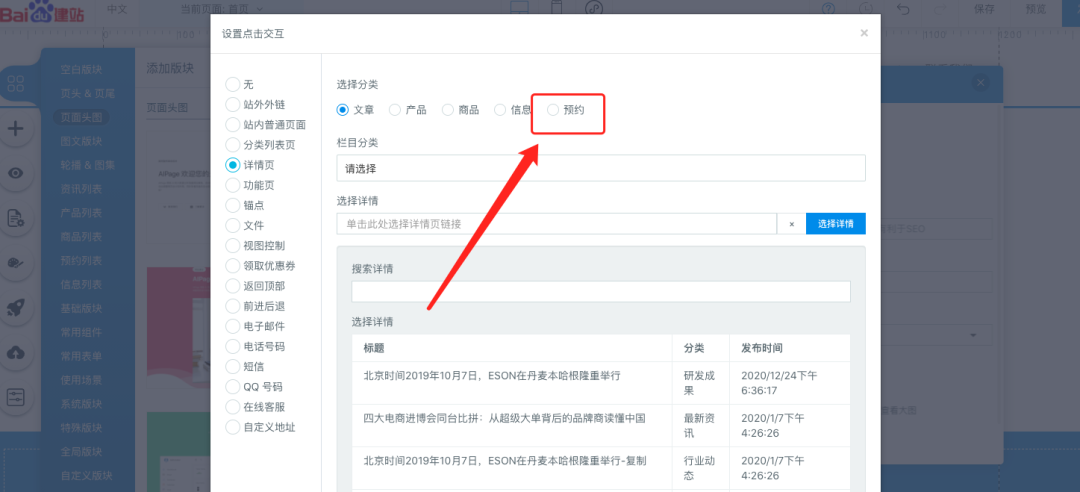Choose 在线客服 radio option
Screen dimensions: 1080x492
[233, 407]
